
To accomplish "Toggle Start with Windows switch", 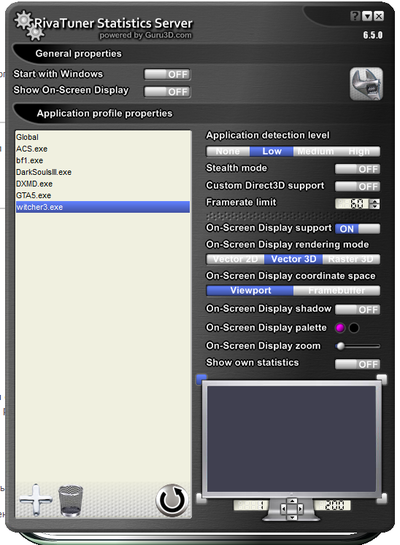I will pos(167,74).
